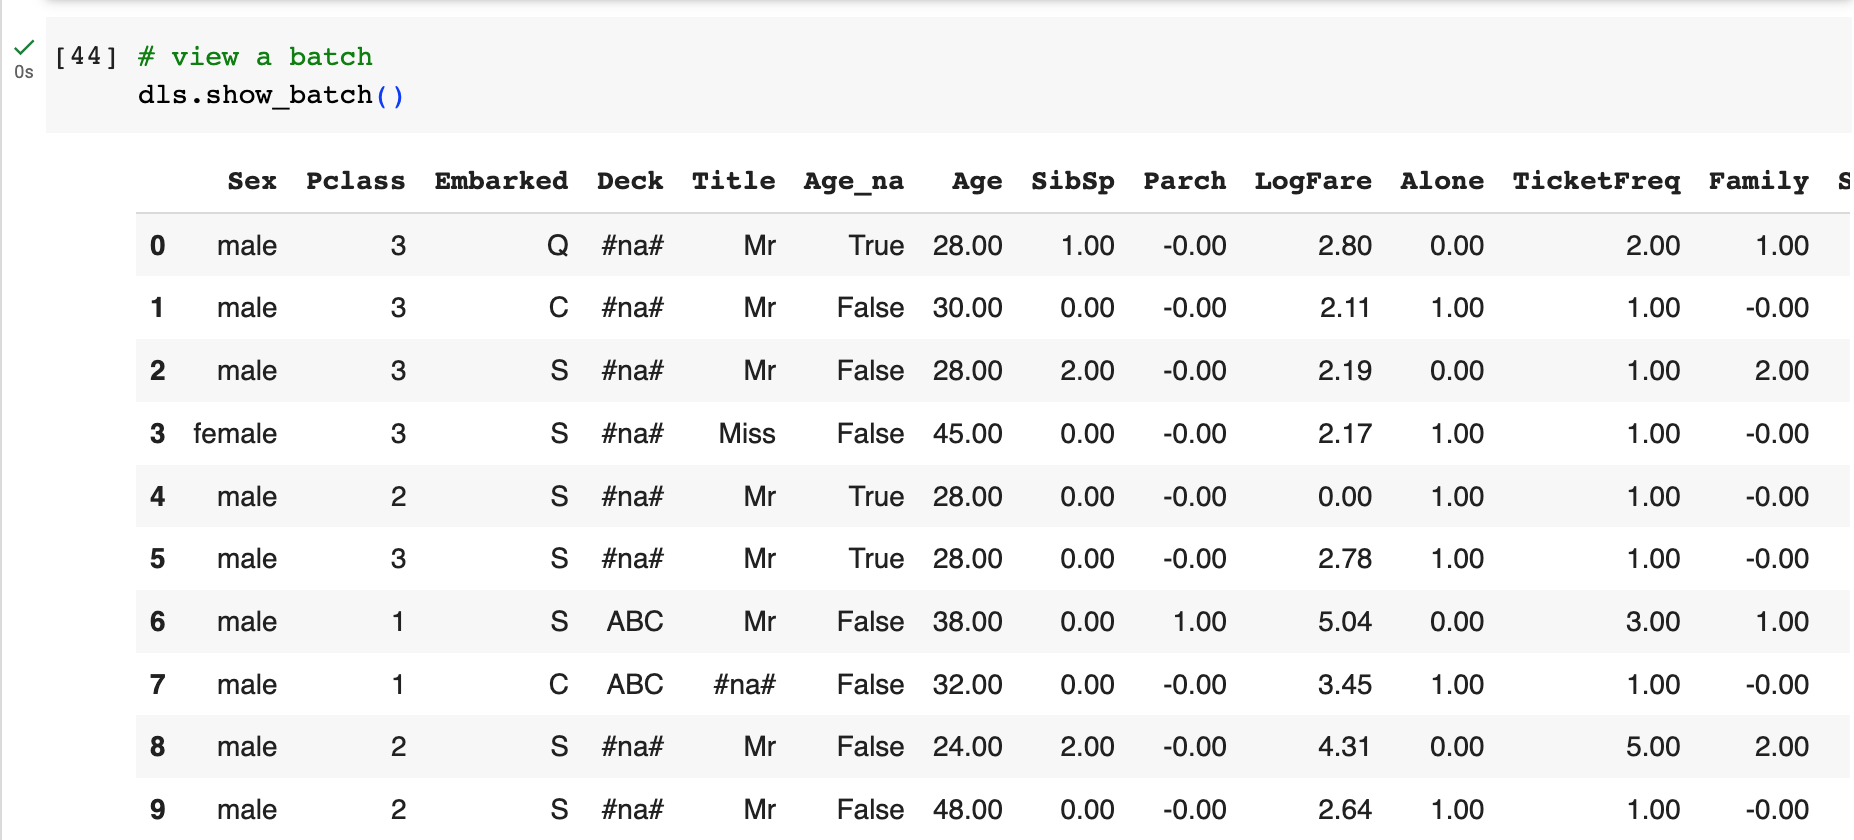This screenshot has width=1854, height=840.
Task: Click the 'female' value in row 3
Action: [x=235, y=434]
